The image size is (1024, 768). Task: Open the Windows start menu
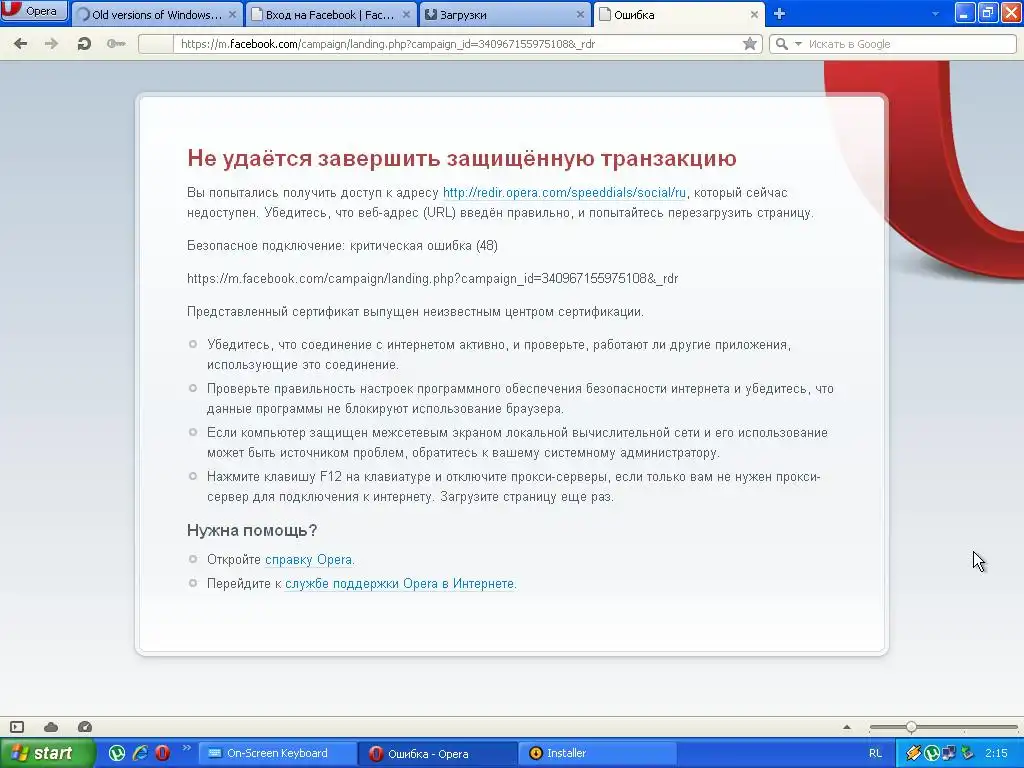46,753
